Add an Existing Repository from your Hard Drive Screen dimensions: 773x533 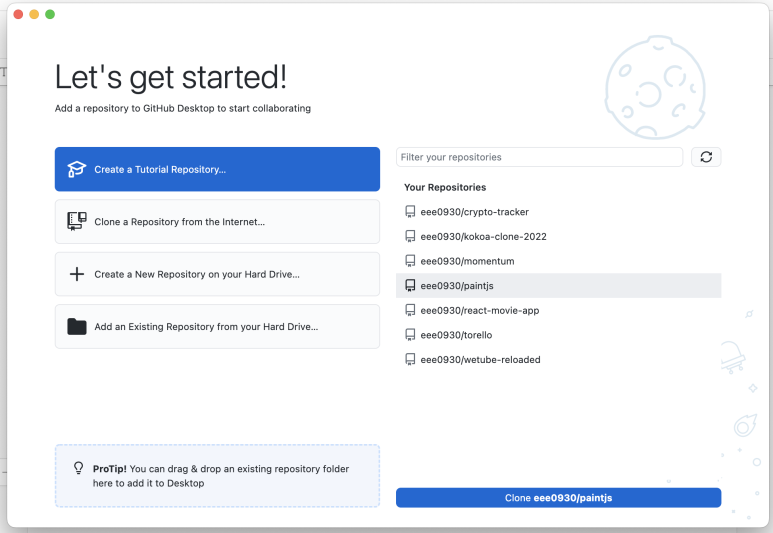point(217,326)
